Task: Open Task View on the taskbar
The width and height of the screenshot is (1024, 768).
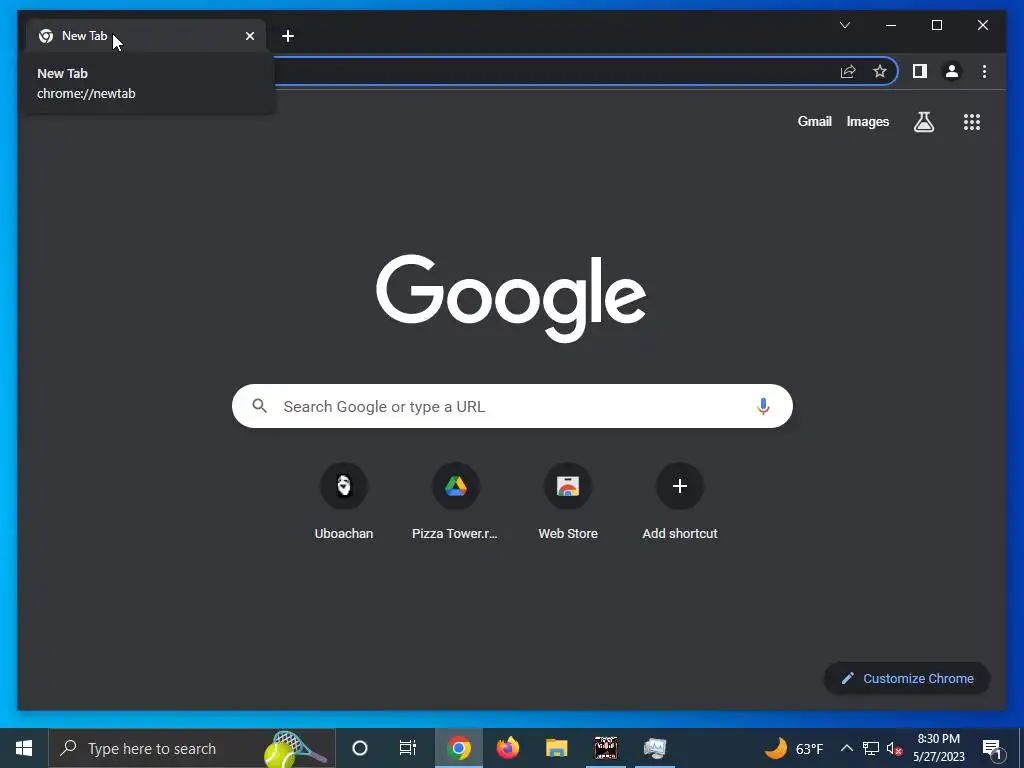Action: (408, 748)
